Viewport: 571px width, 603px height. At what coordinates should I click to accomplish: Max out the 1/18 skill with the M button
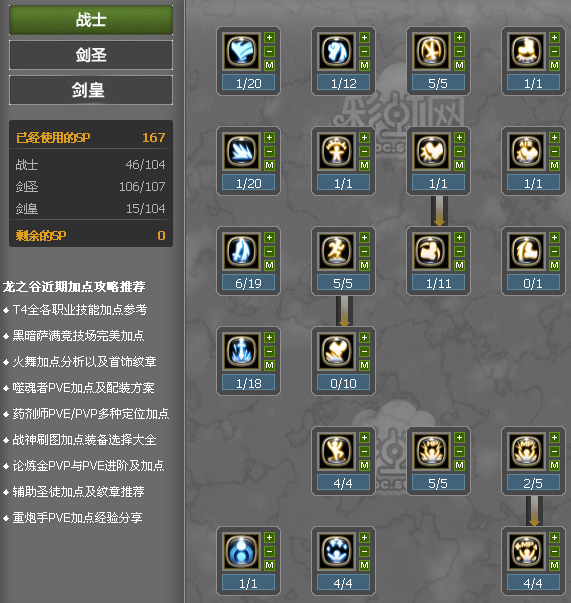click(x=270, y=365)
